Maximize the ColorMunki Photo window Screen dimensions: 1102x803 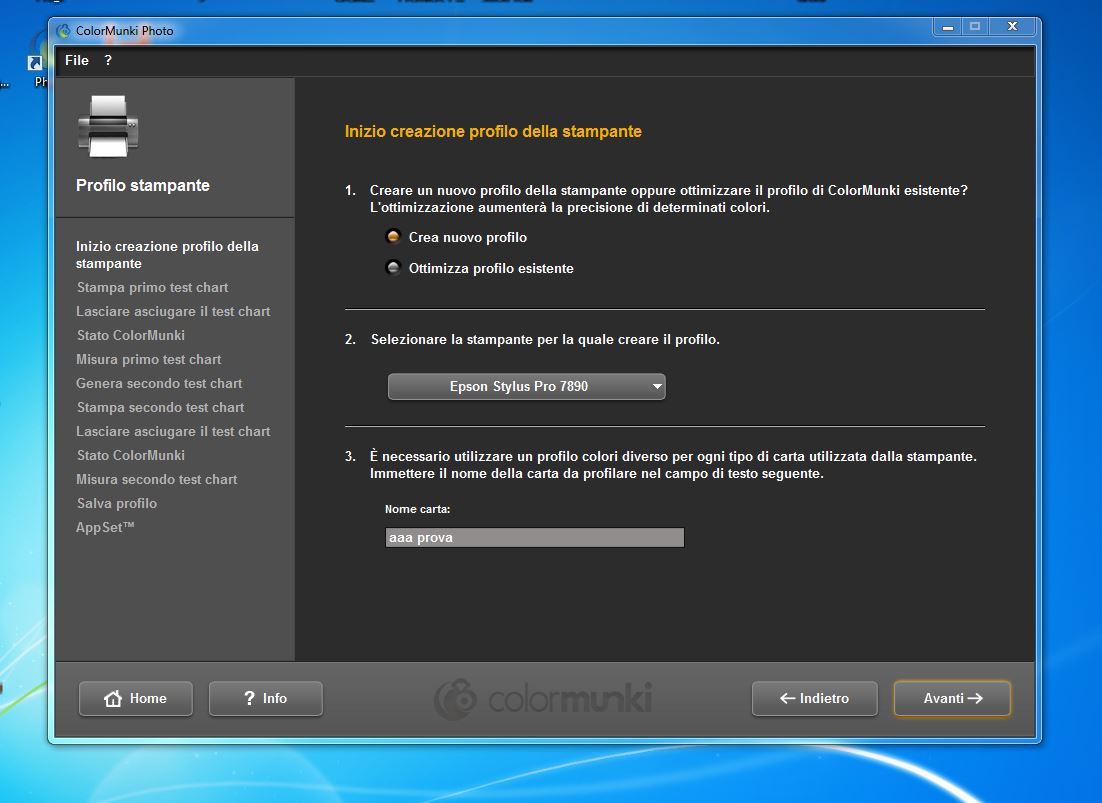pos(975,27)
